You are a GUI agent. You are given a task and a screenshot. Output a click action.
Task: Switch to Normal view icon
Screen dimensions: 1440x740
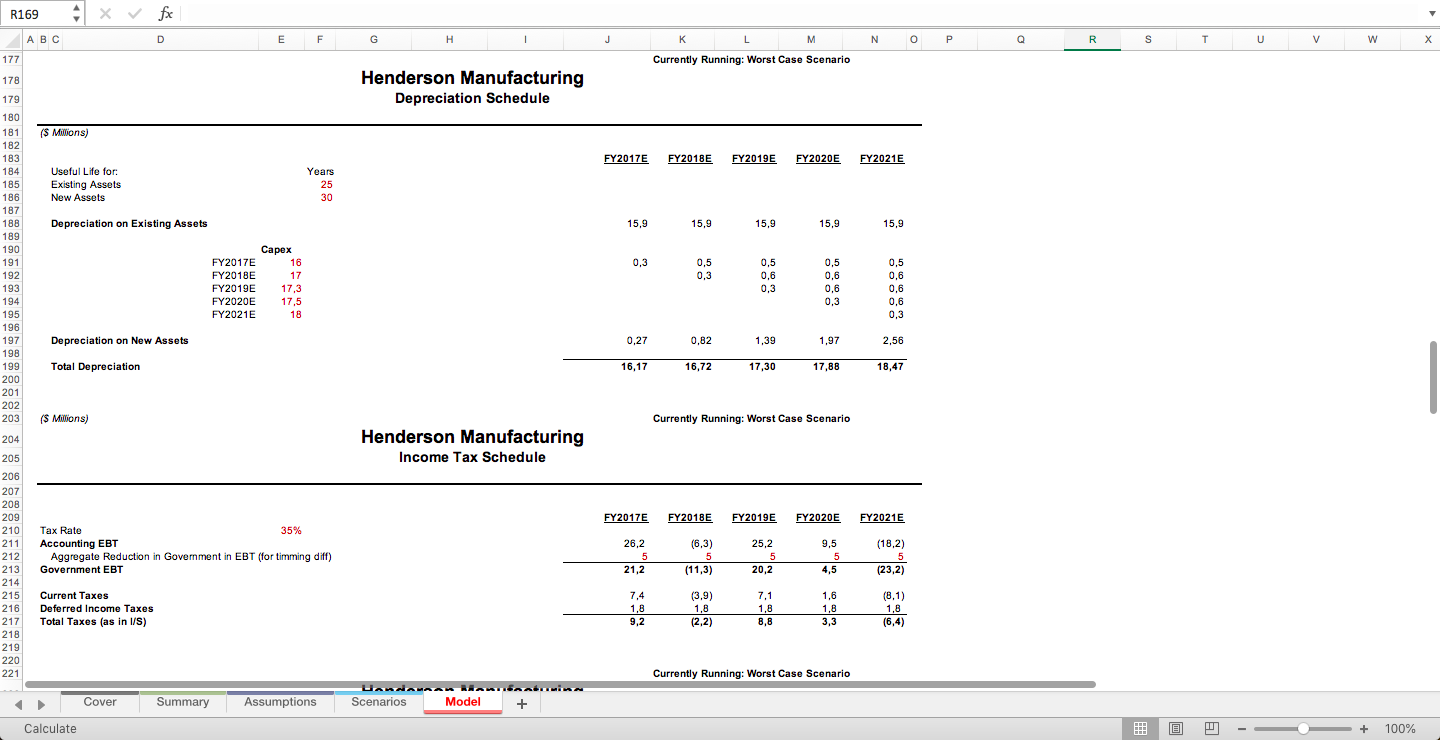[1139, 728]
